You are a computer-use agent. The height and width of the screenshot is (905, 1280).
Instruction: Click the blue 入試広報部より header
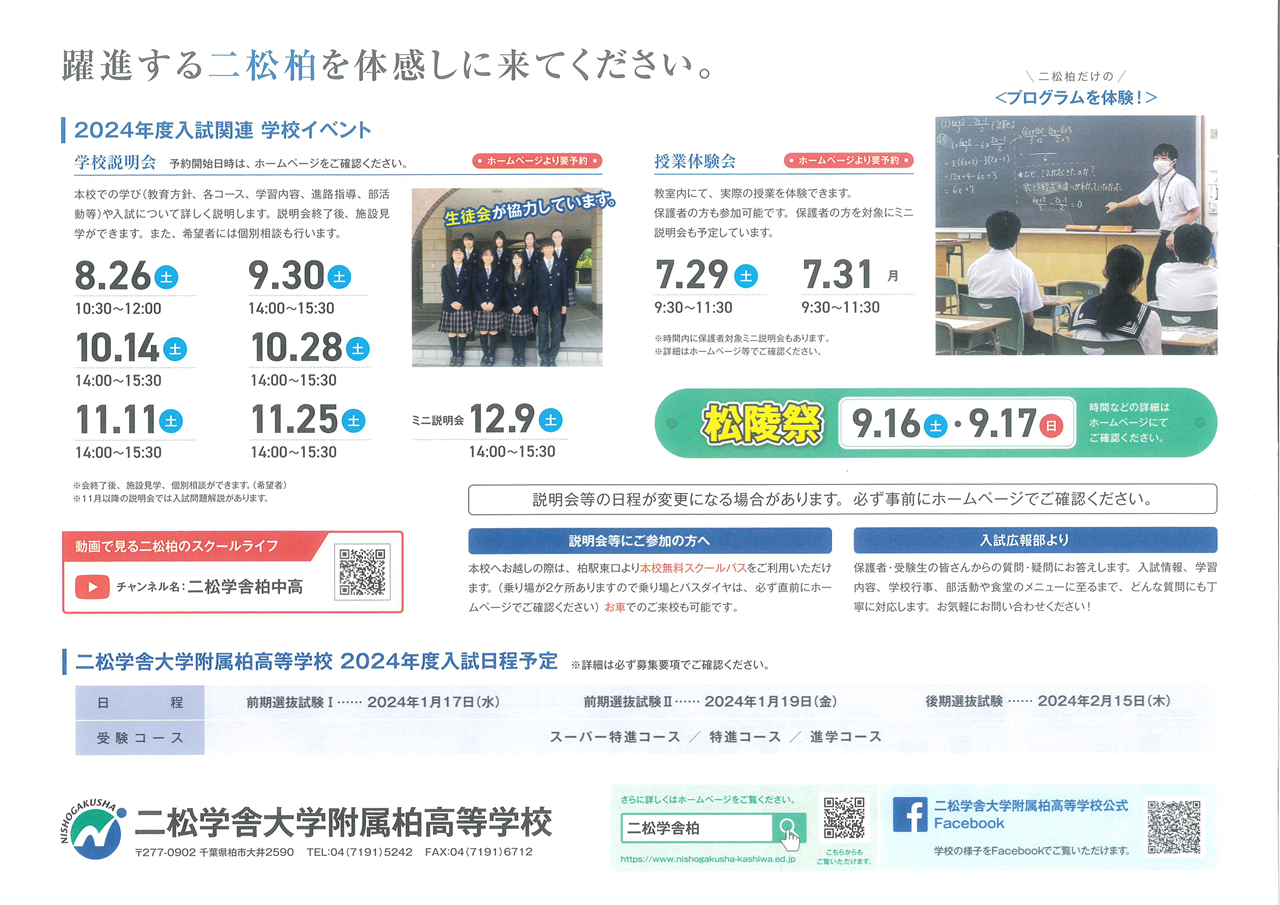point(1035,540)
